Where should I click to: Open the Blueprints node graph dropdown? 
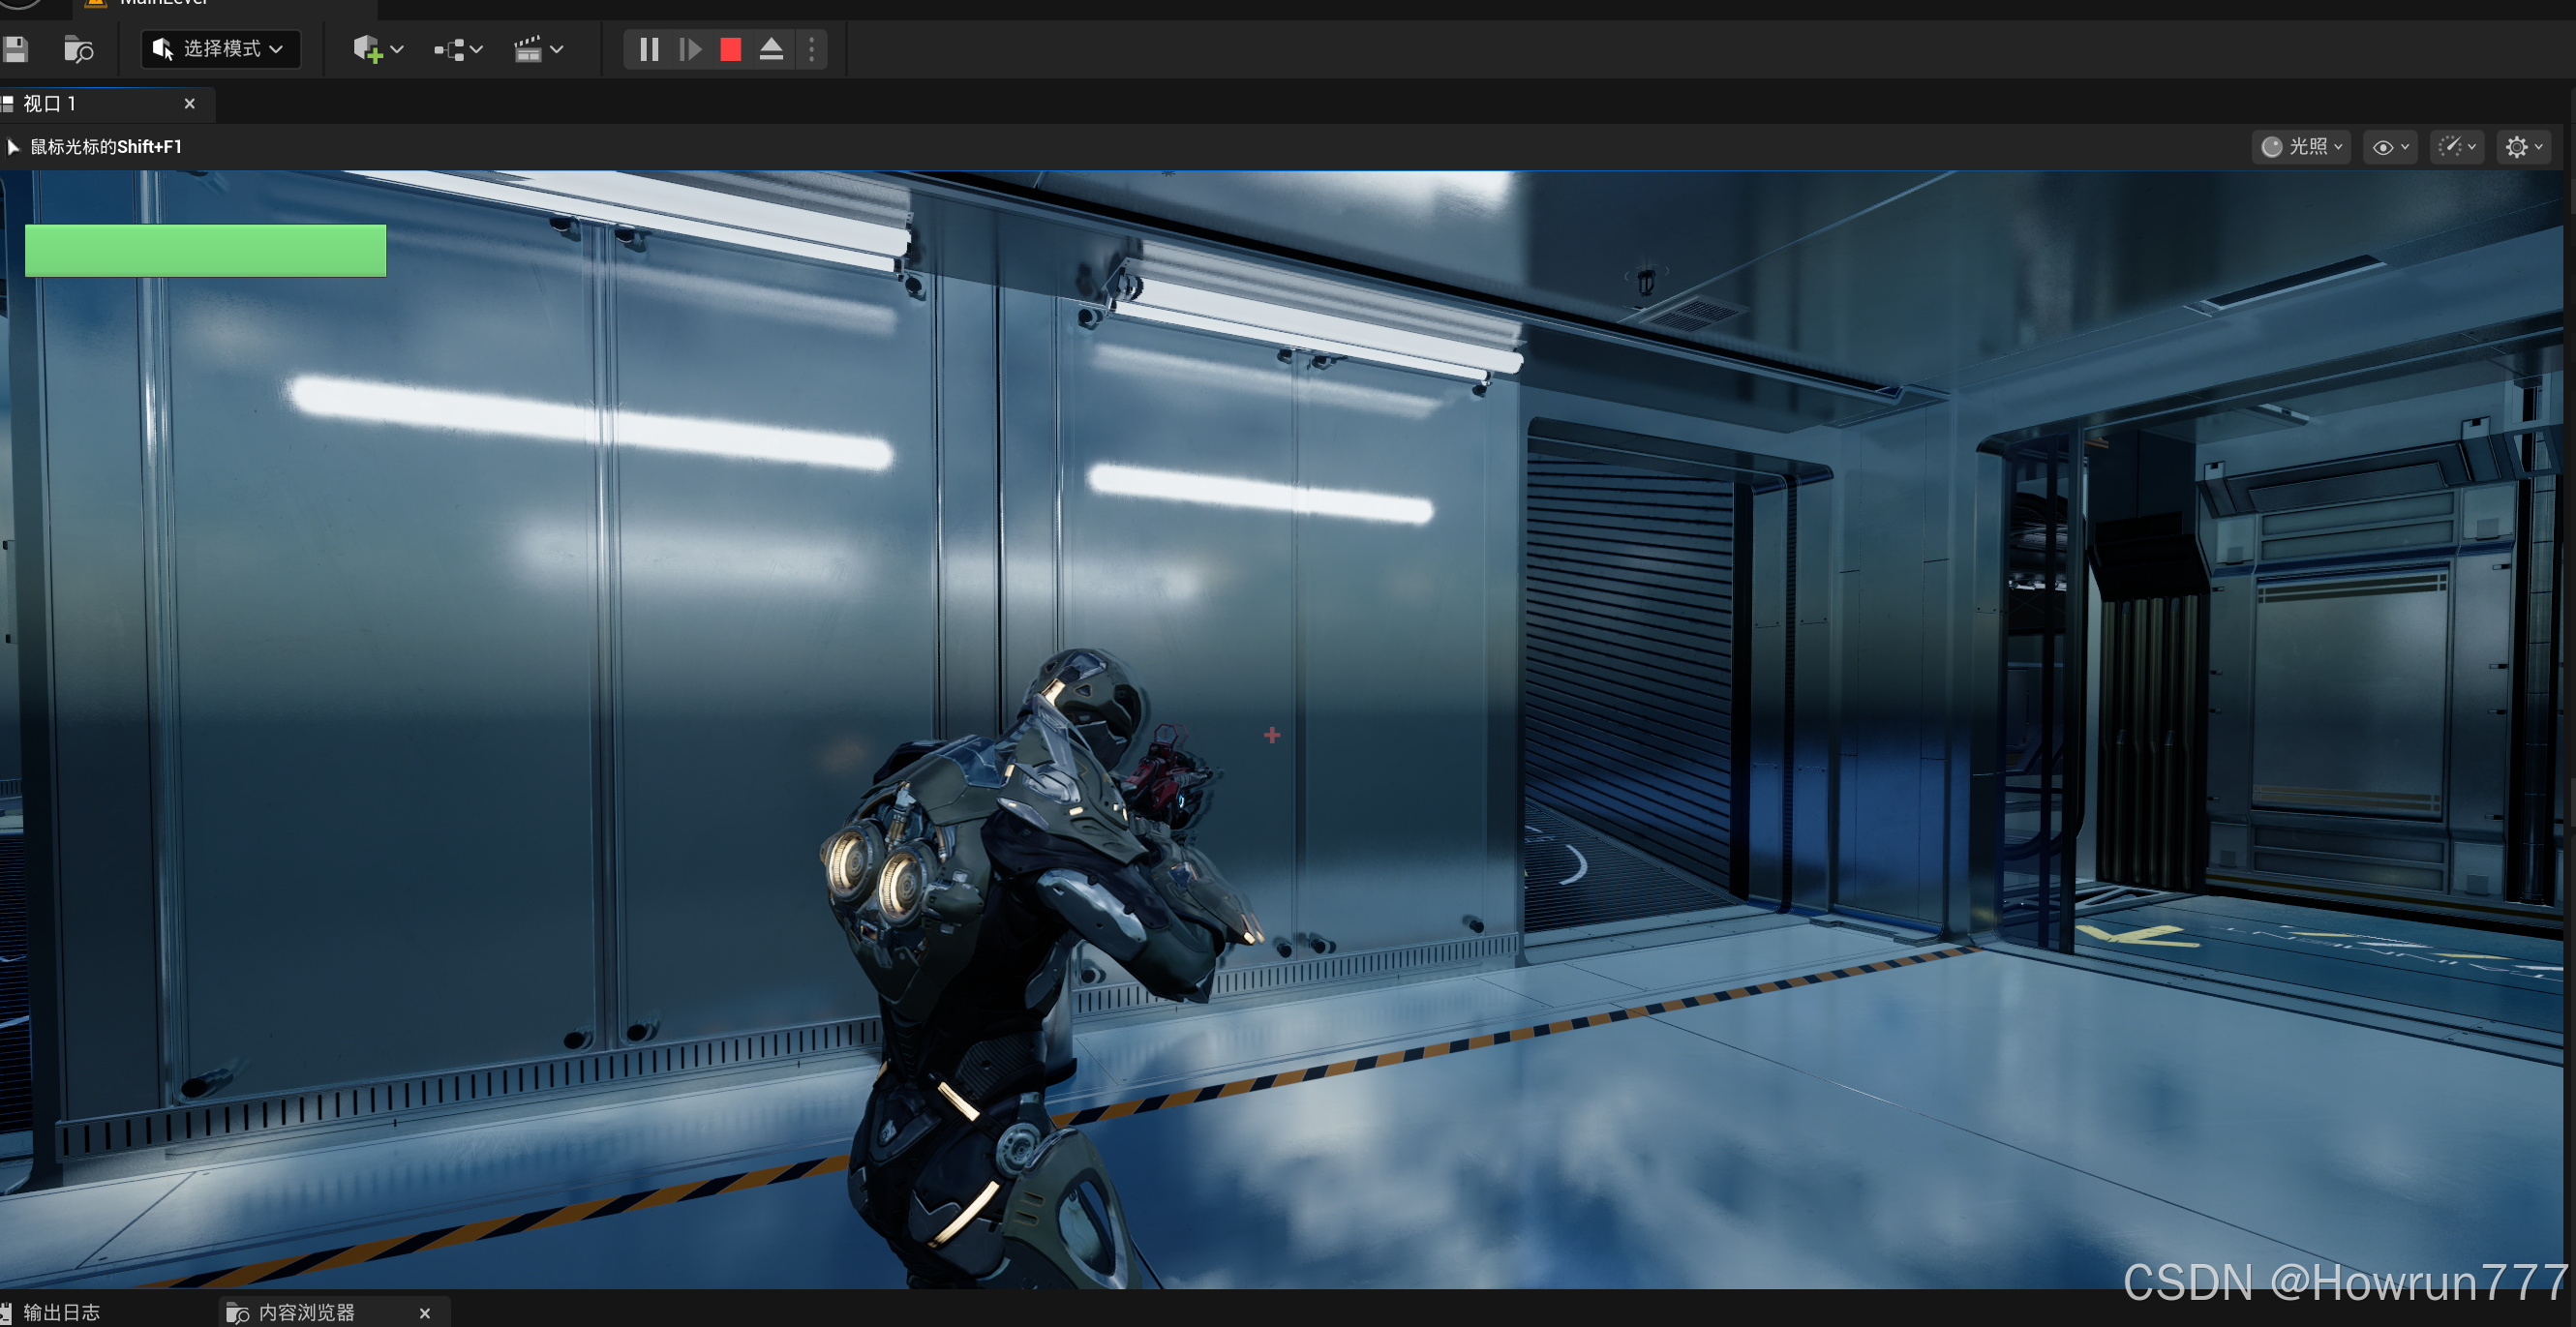(458, 49)
